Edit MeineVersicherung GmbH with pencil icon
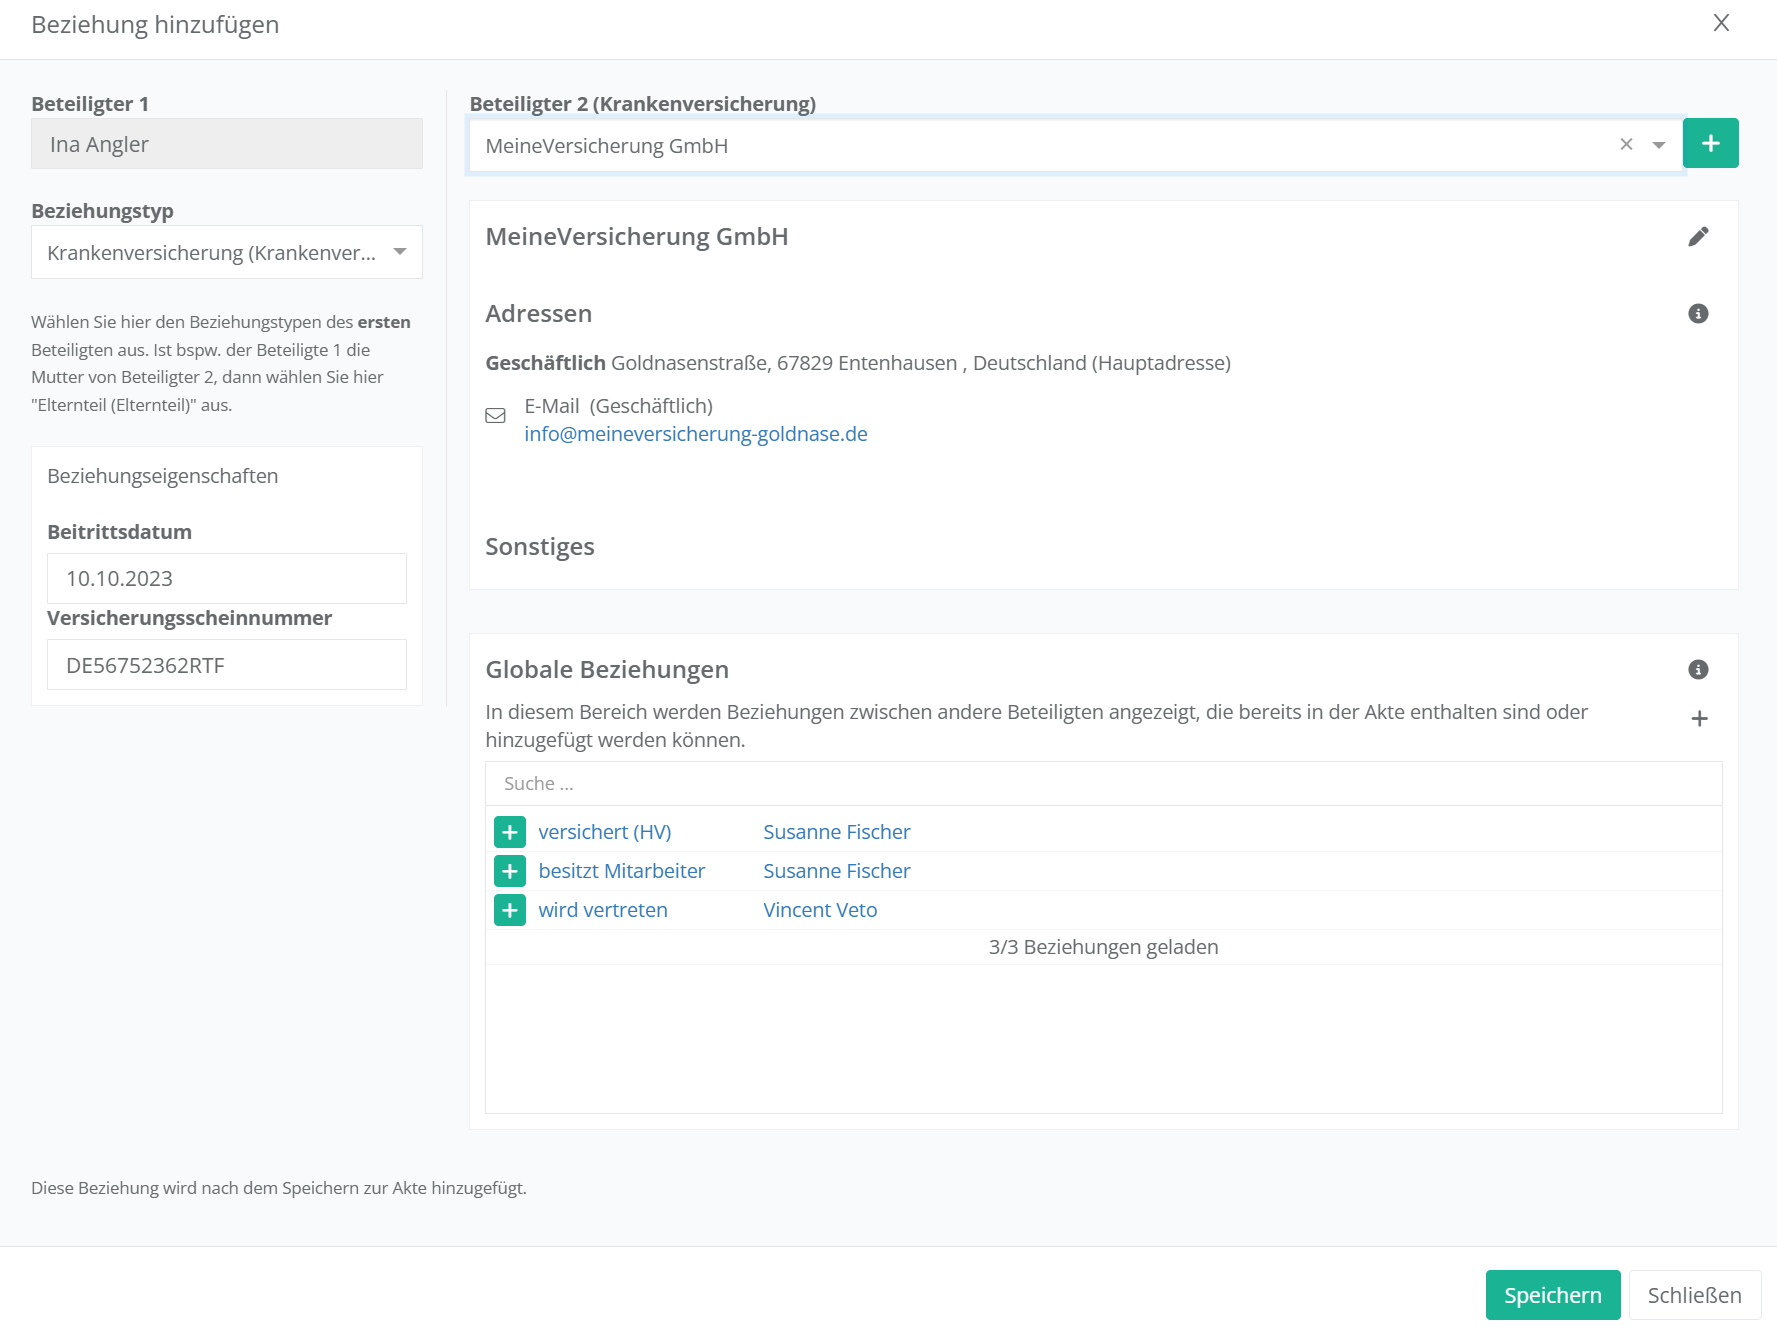 pos(1698,237)
